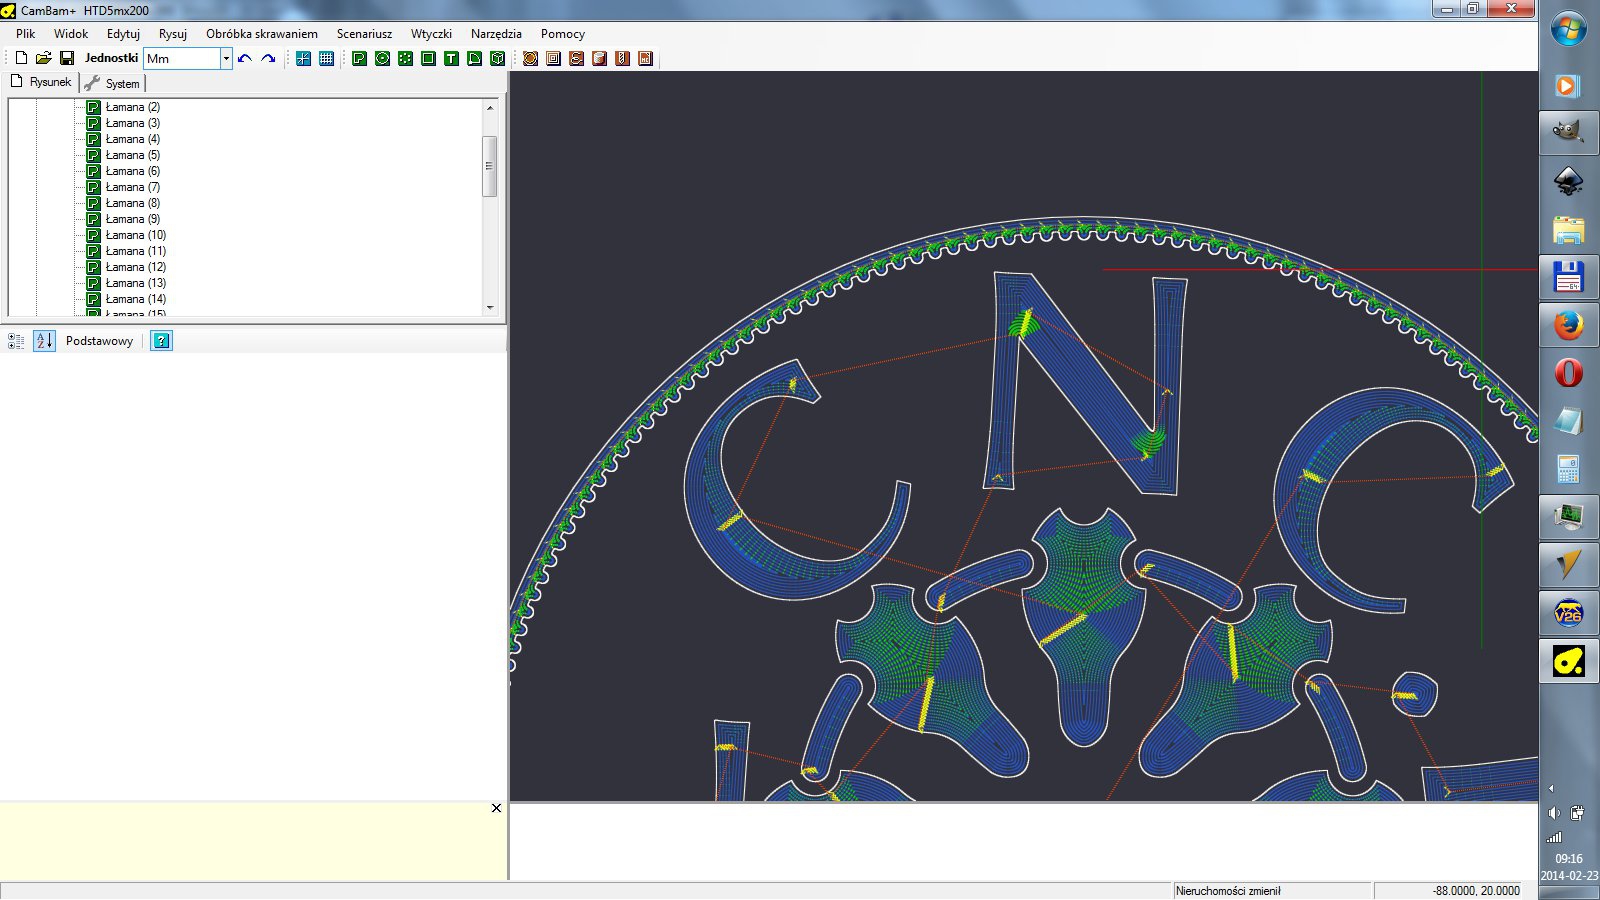The width and height of the screenshot is (1600, 900).
Task: Select the Circle drawing tool
Action: point(382,58)
